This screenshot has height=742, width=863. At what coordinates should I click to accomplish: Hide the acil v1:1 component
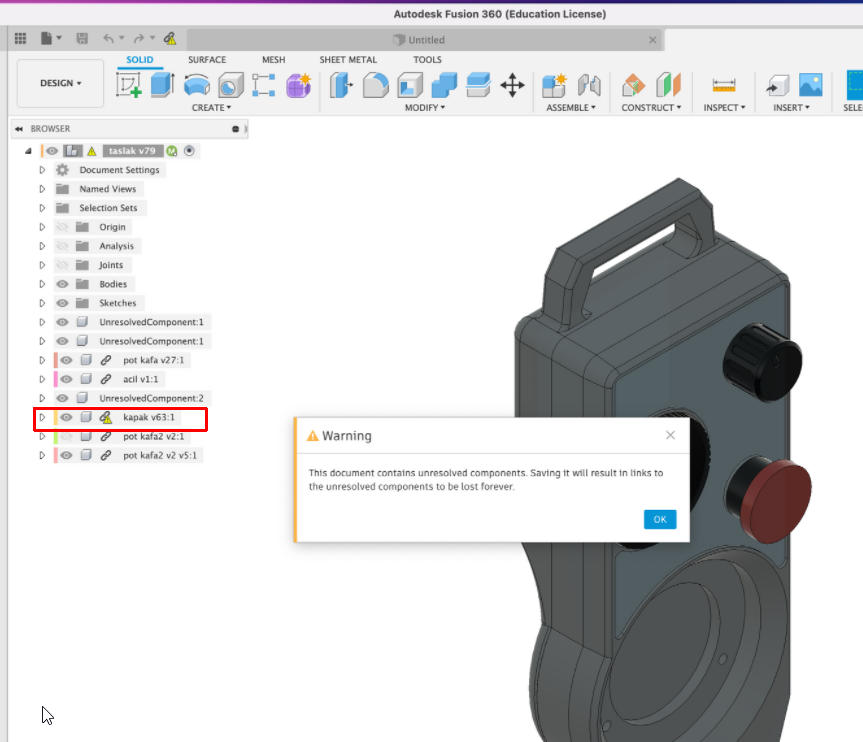coord(66,379)
